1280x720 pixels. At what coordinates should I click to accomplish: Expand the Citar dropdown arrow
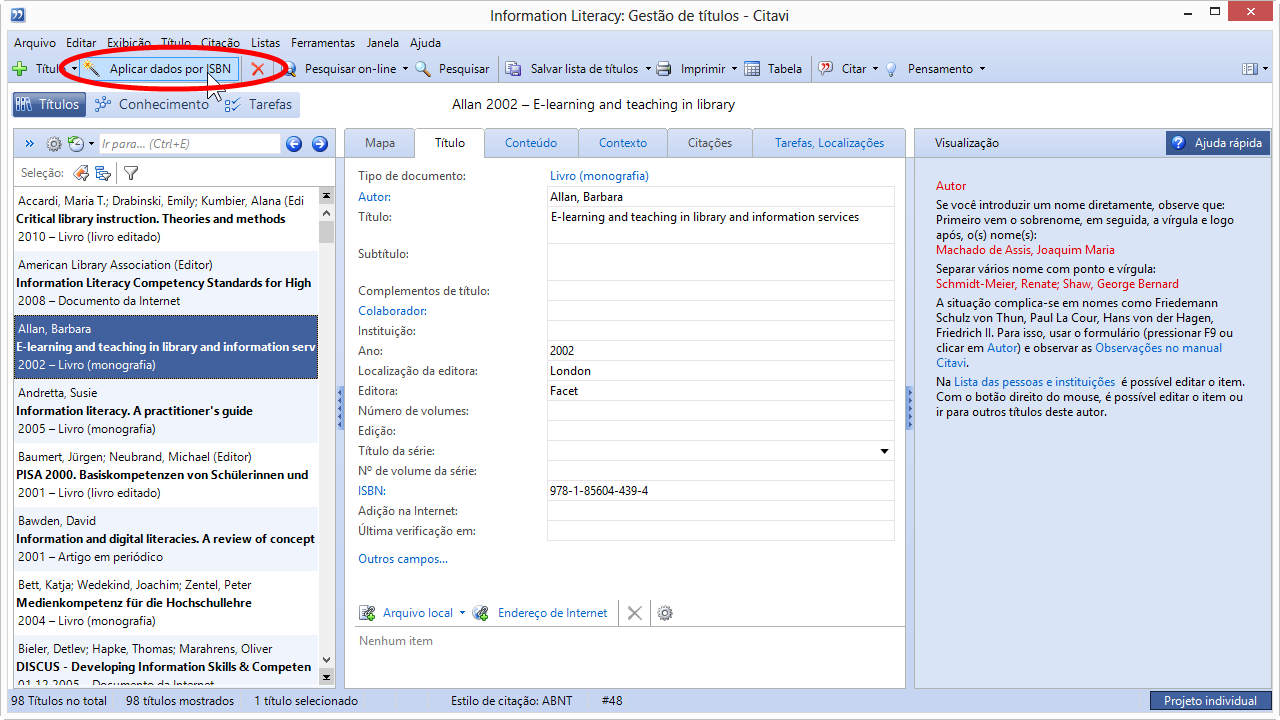875,69
